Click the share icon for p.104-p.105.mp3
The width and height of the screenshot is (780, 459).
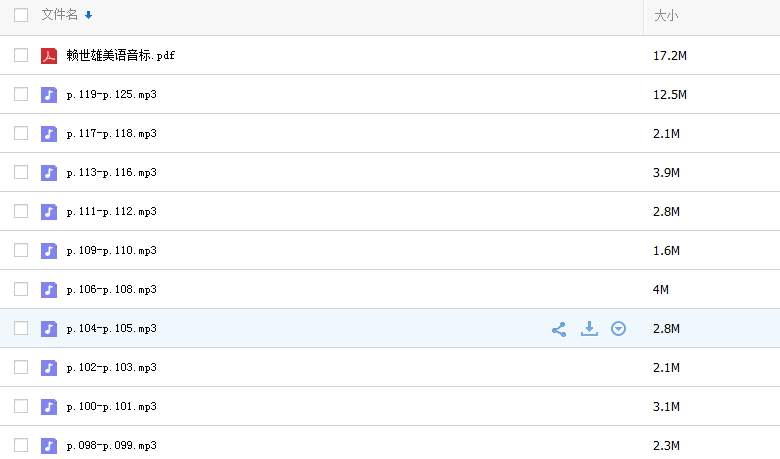tap(559, 328)
